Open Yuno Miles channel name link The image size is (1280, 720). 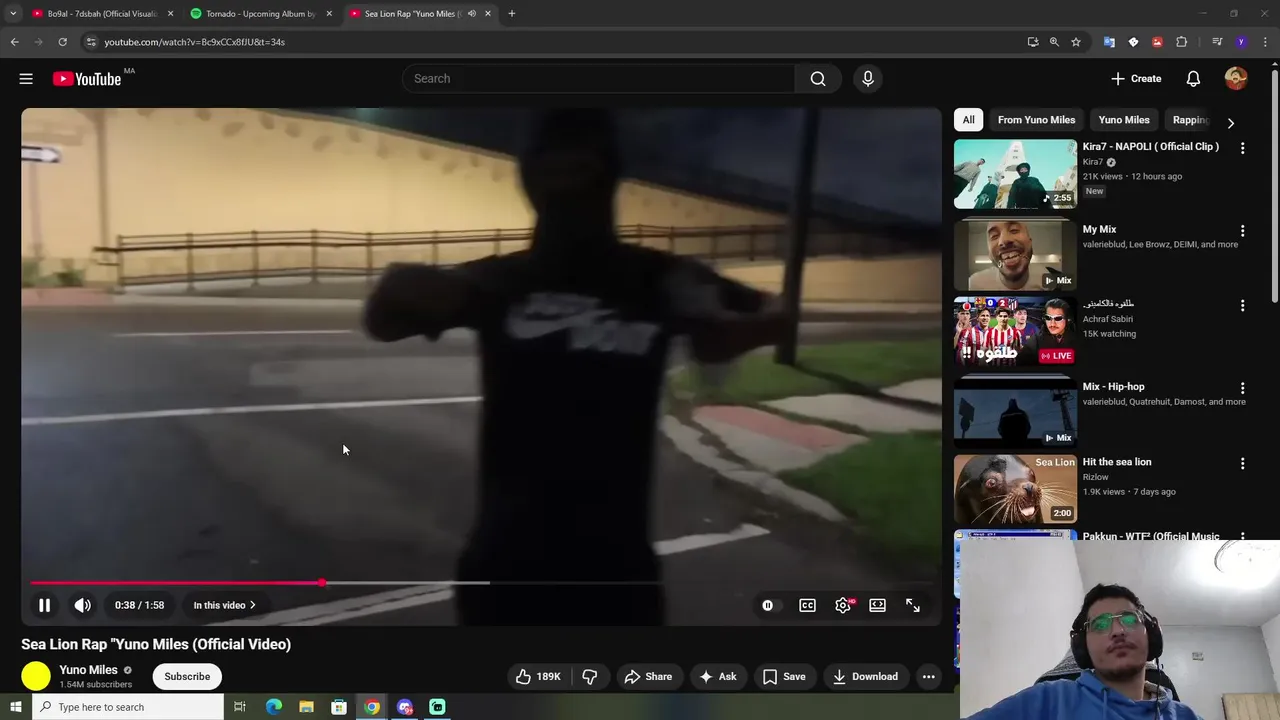click(x=88, y=670)
